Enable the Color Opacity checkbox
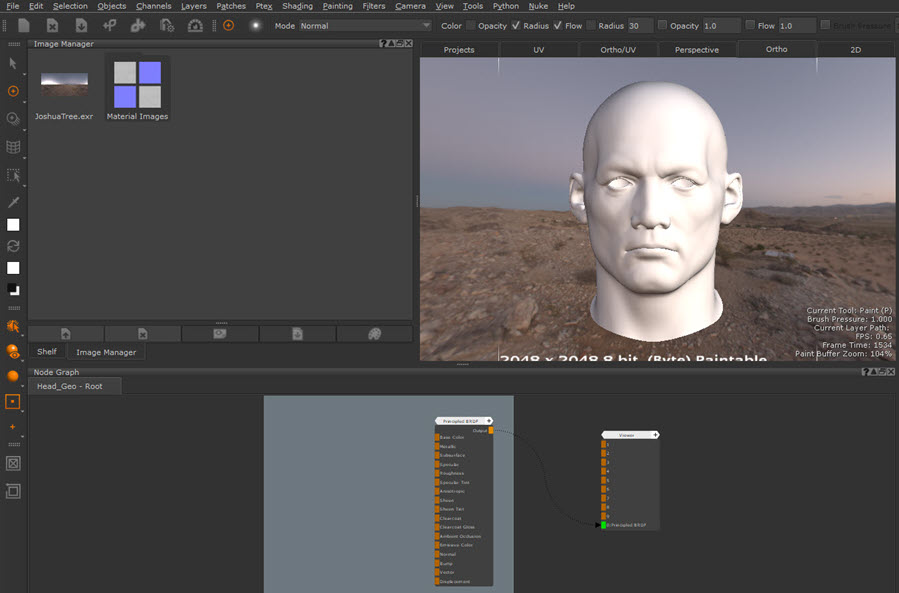Screen dimensions: 899x593 click(x=471, y=25)
